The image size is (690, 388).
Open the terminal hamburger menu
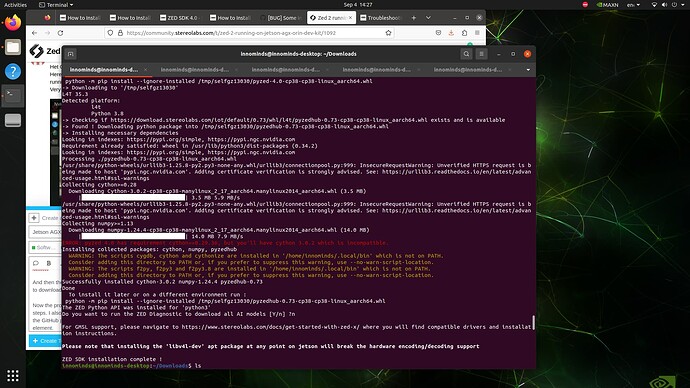pyautogui.click(x=481, y=54)
